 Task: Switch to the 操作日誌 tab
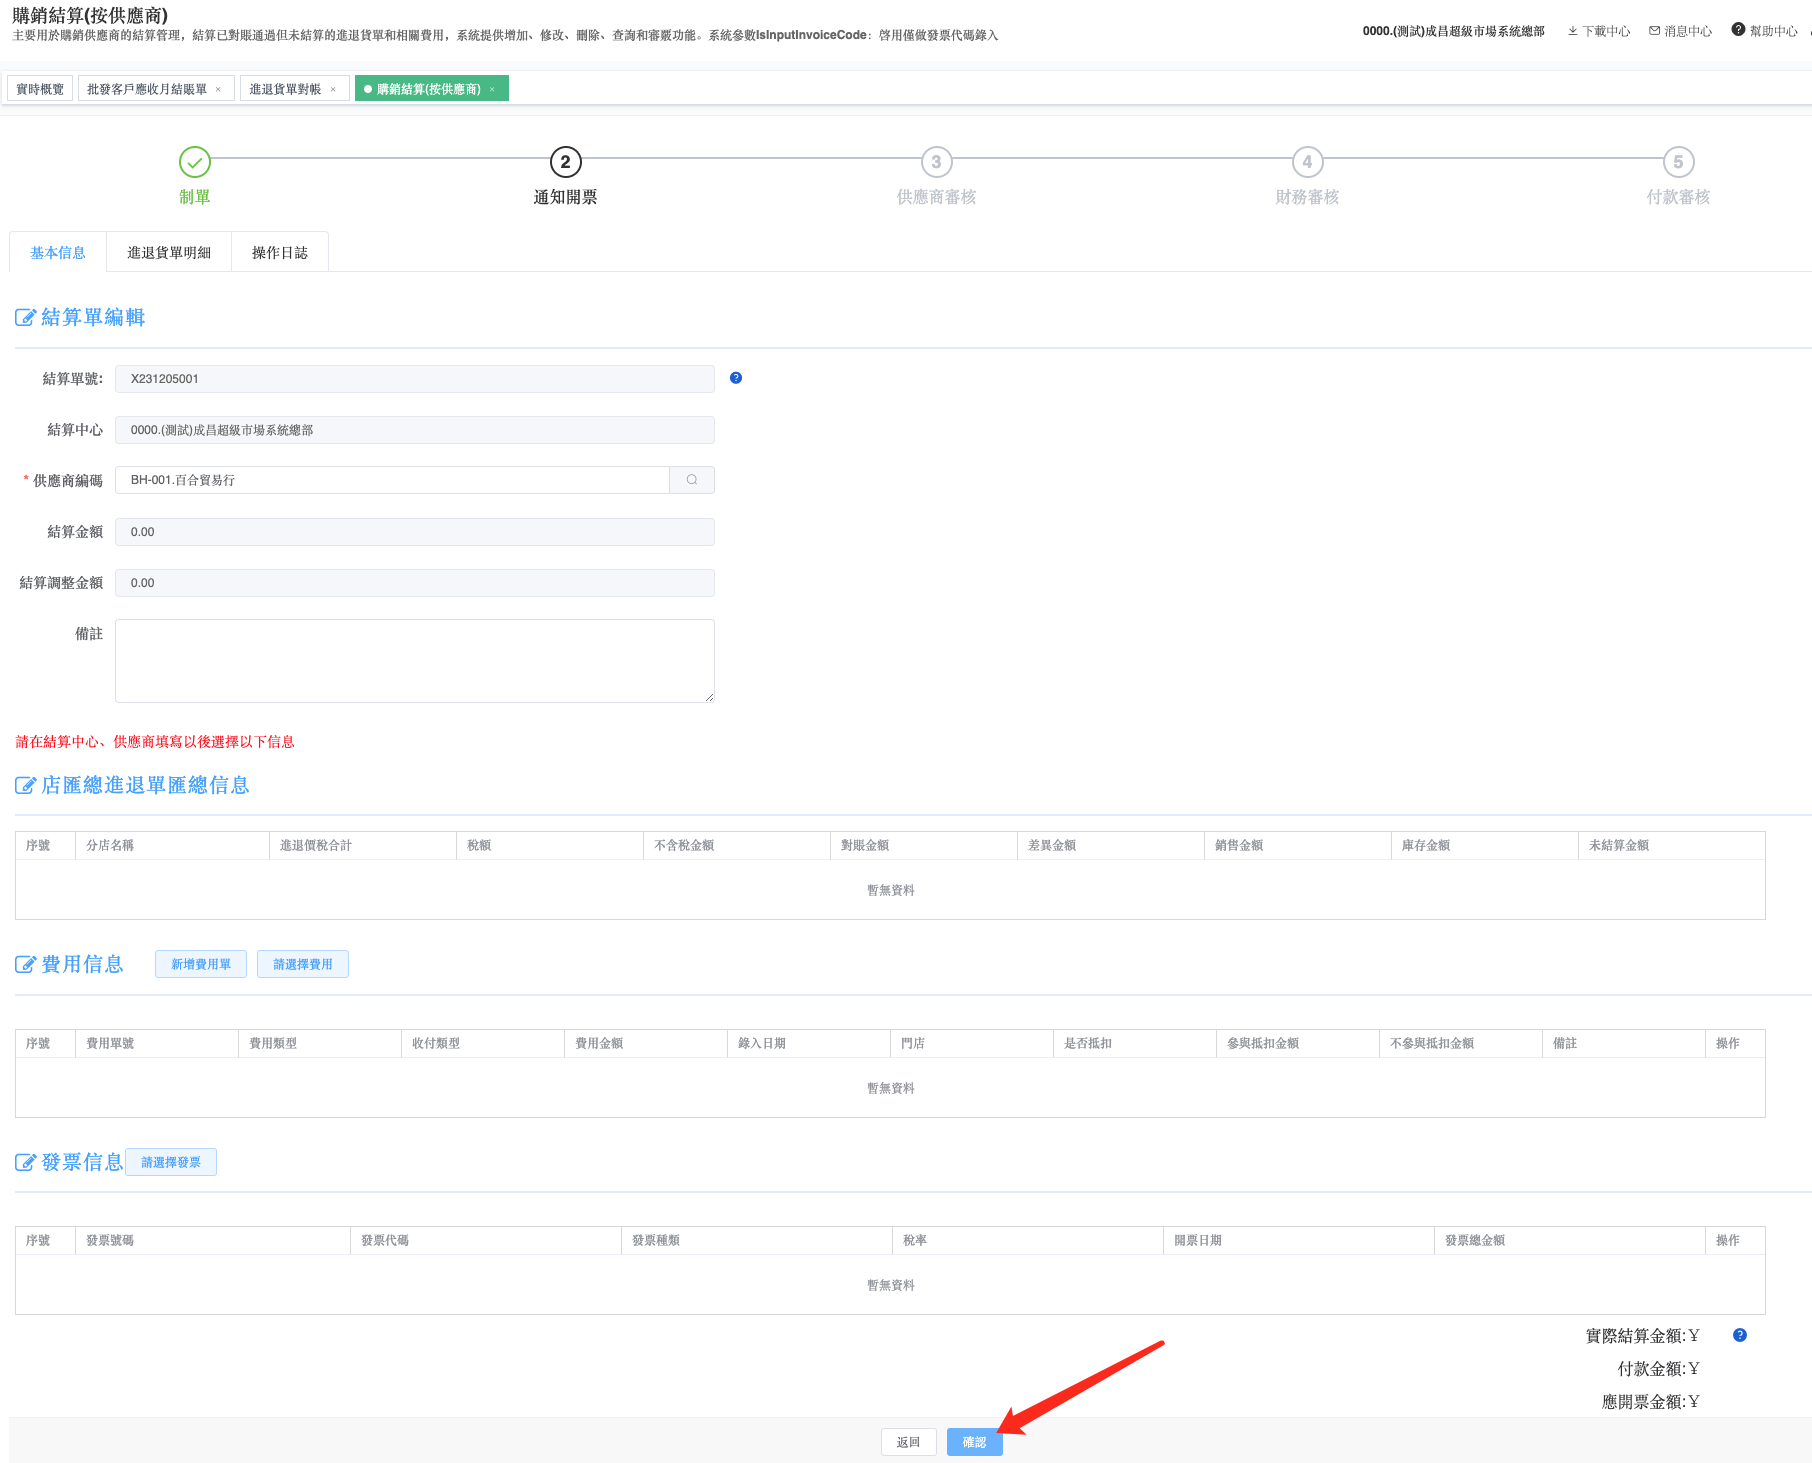pyautogui.click(x=280, y=253)
